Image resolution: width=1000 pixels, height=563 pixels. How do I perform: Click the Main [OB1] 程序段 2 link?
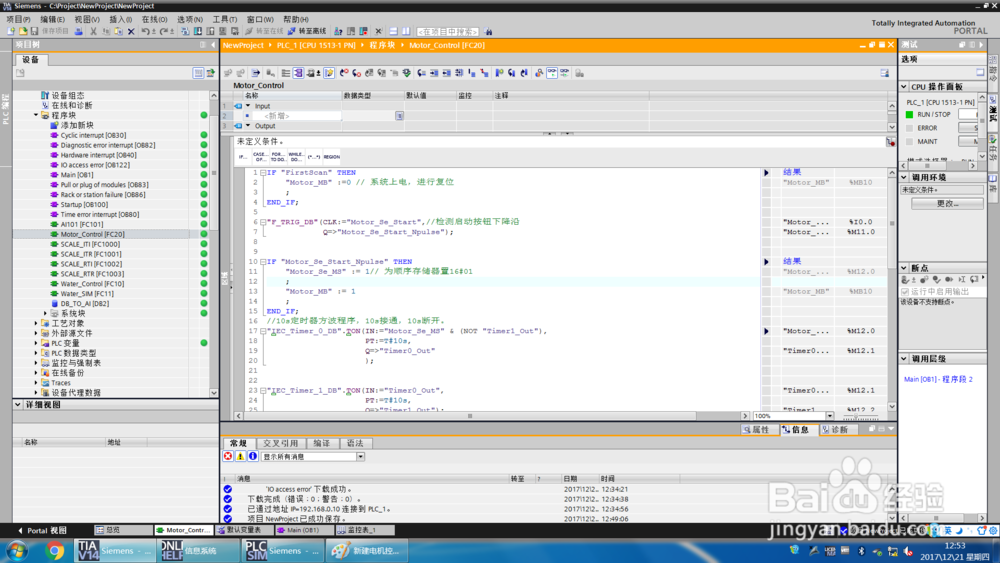[x=938, y=379]
